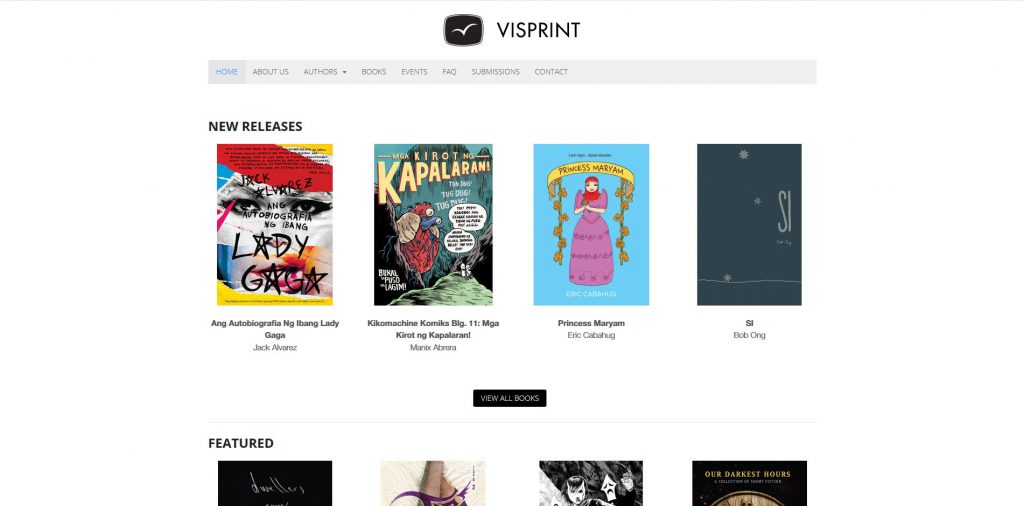The height and width of the screenshot is (506, 1024).
Task: Open the FAQ menu item
Action: pos(449,72)
